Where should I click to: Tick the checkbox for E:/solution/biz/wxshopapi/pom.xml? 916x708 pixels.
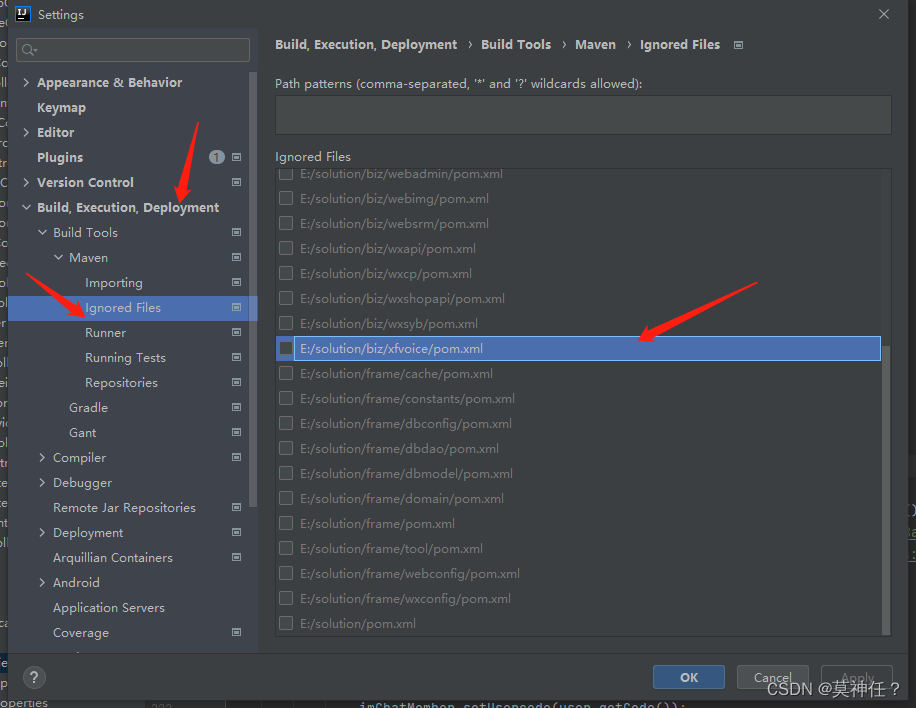pos(286,299)
